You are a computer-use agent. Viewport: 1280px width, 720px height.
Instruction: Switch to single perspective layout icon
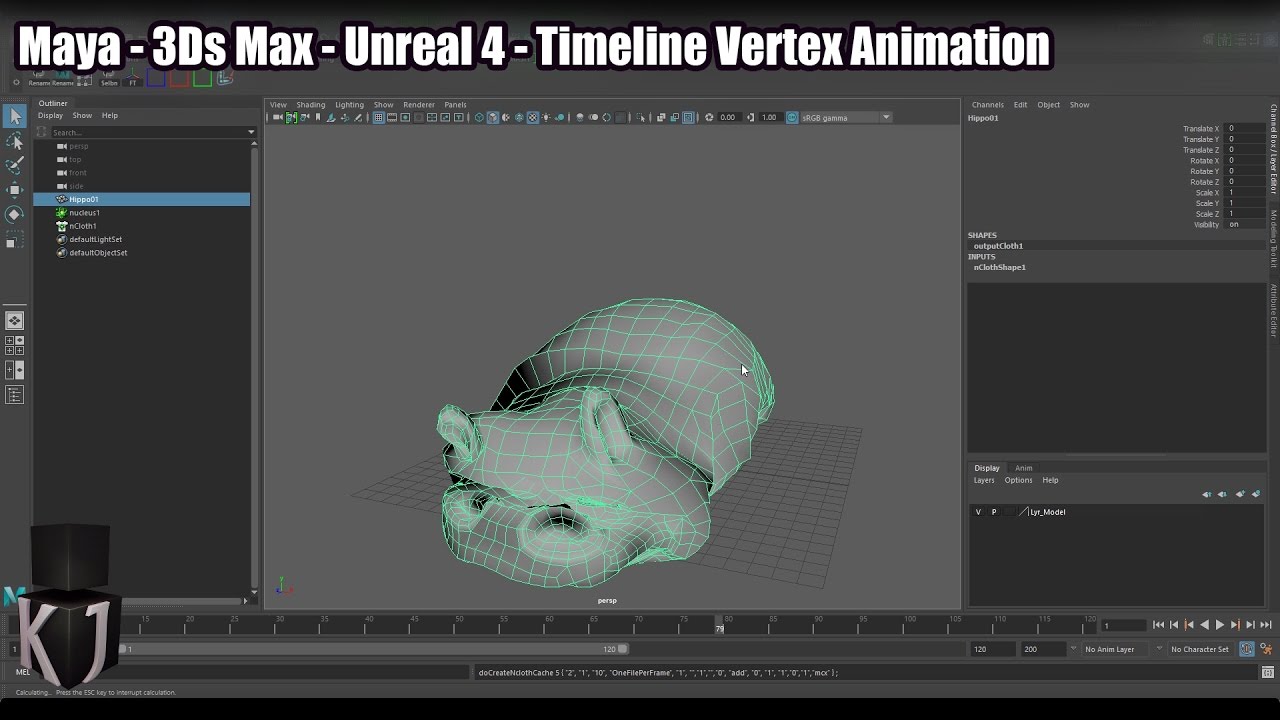pyautogui.click(x=14, y=321)
